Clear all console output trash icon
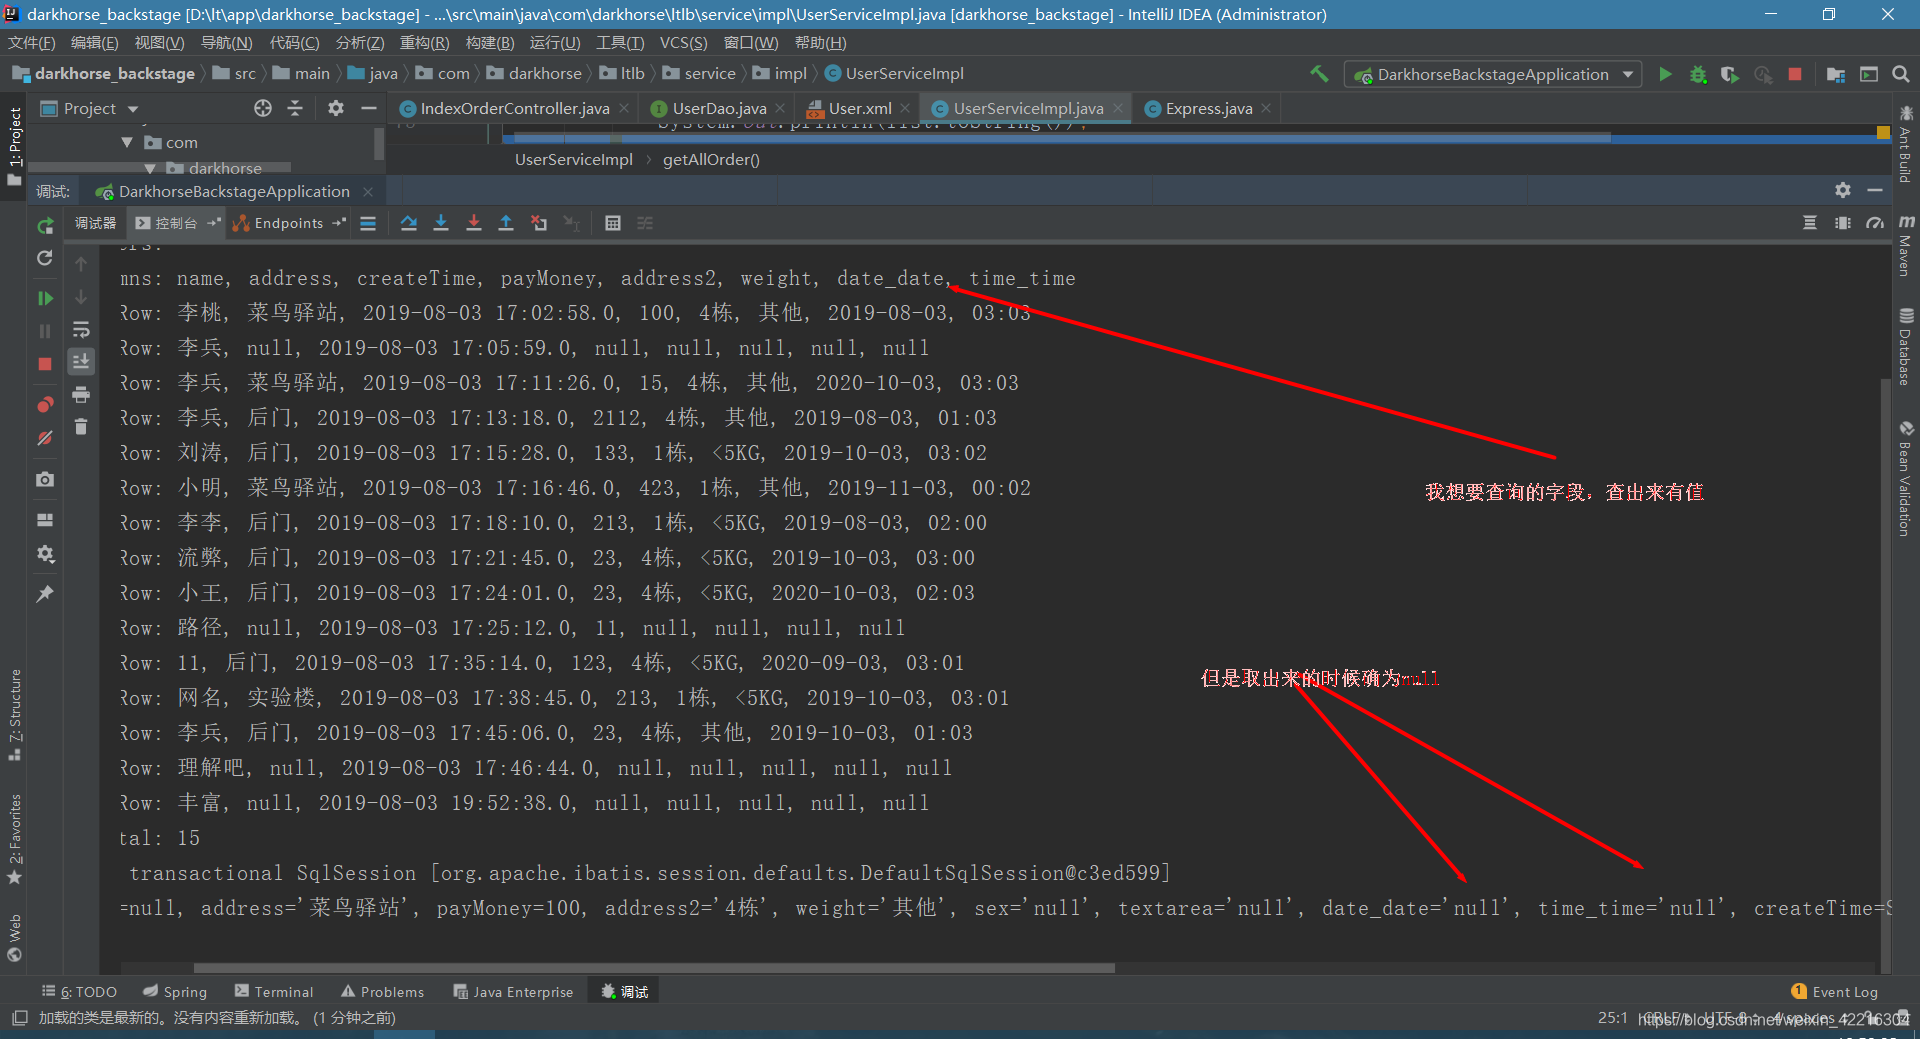The height and width of the screenshot is (1039, 1920). 81,427
